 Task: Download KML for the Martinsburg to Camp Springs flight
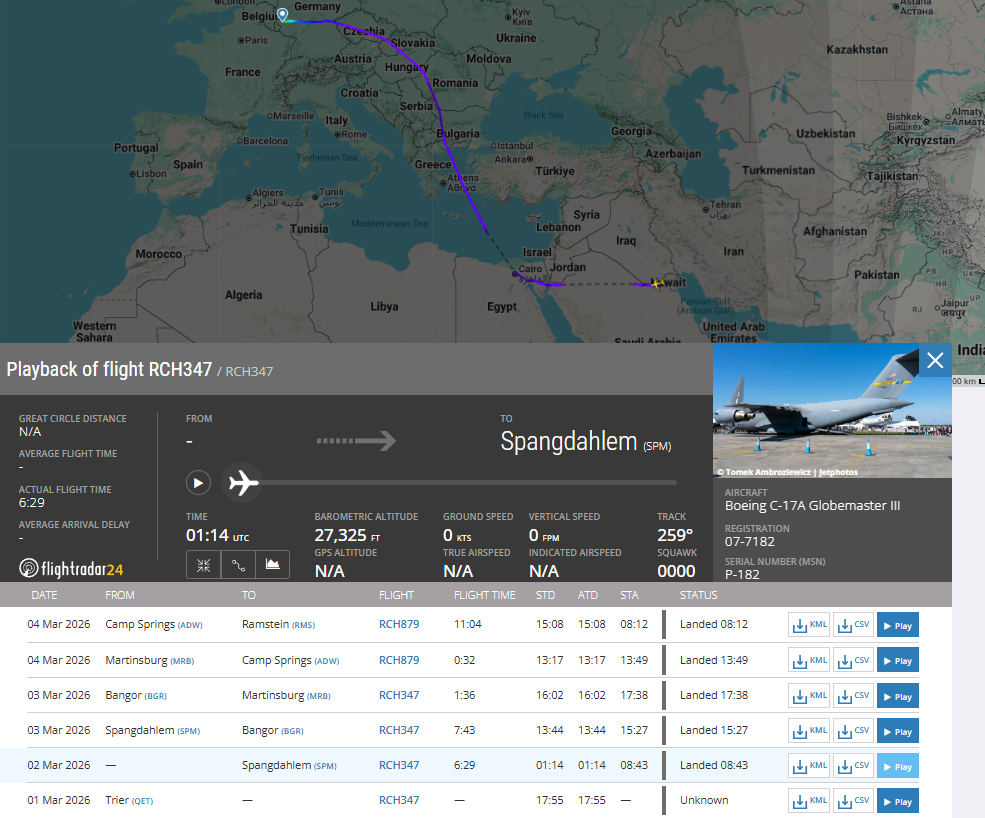pyautogui.click(x=809, y=660)
